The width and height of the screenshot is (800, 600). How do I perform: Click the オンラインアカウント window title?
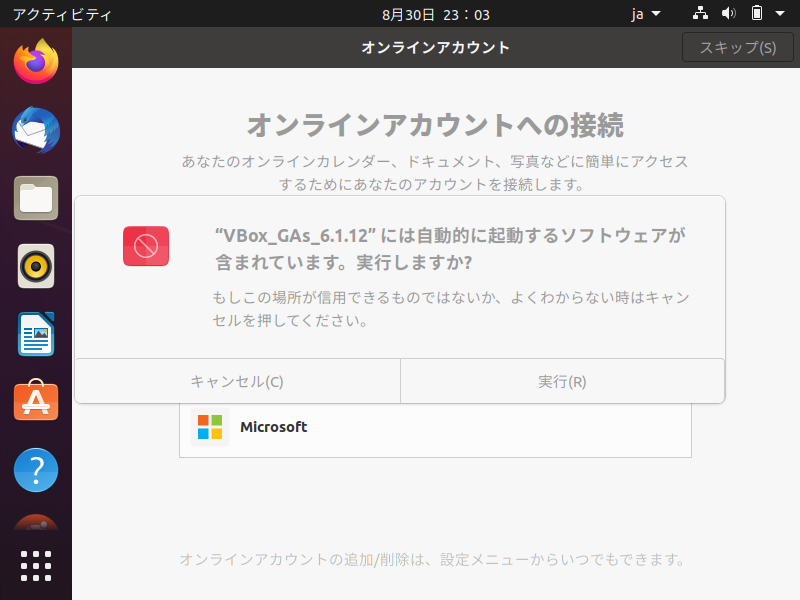(x=435, y=47)
